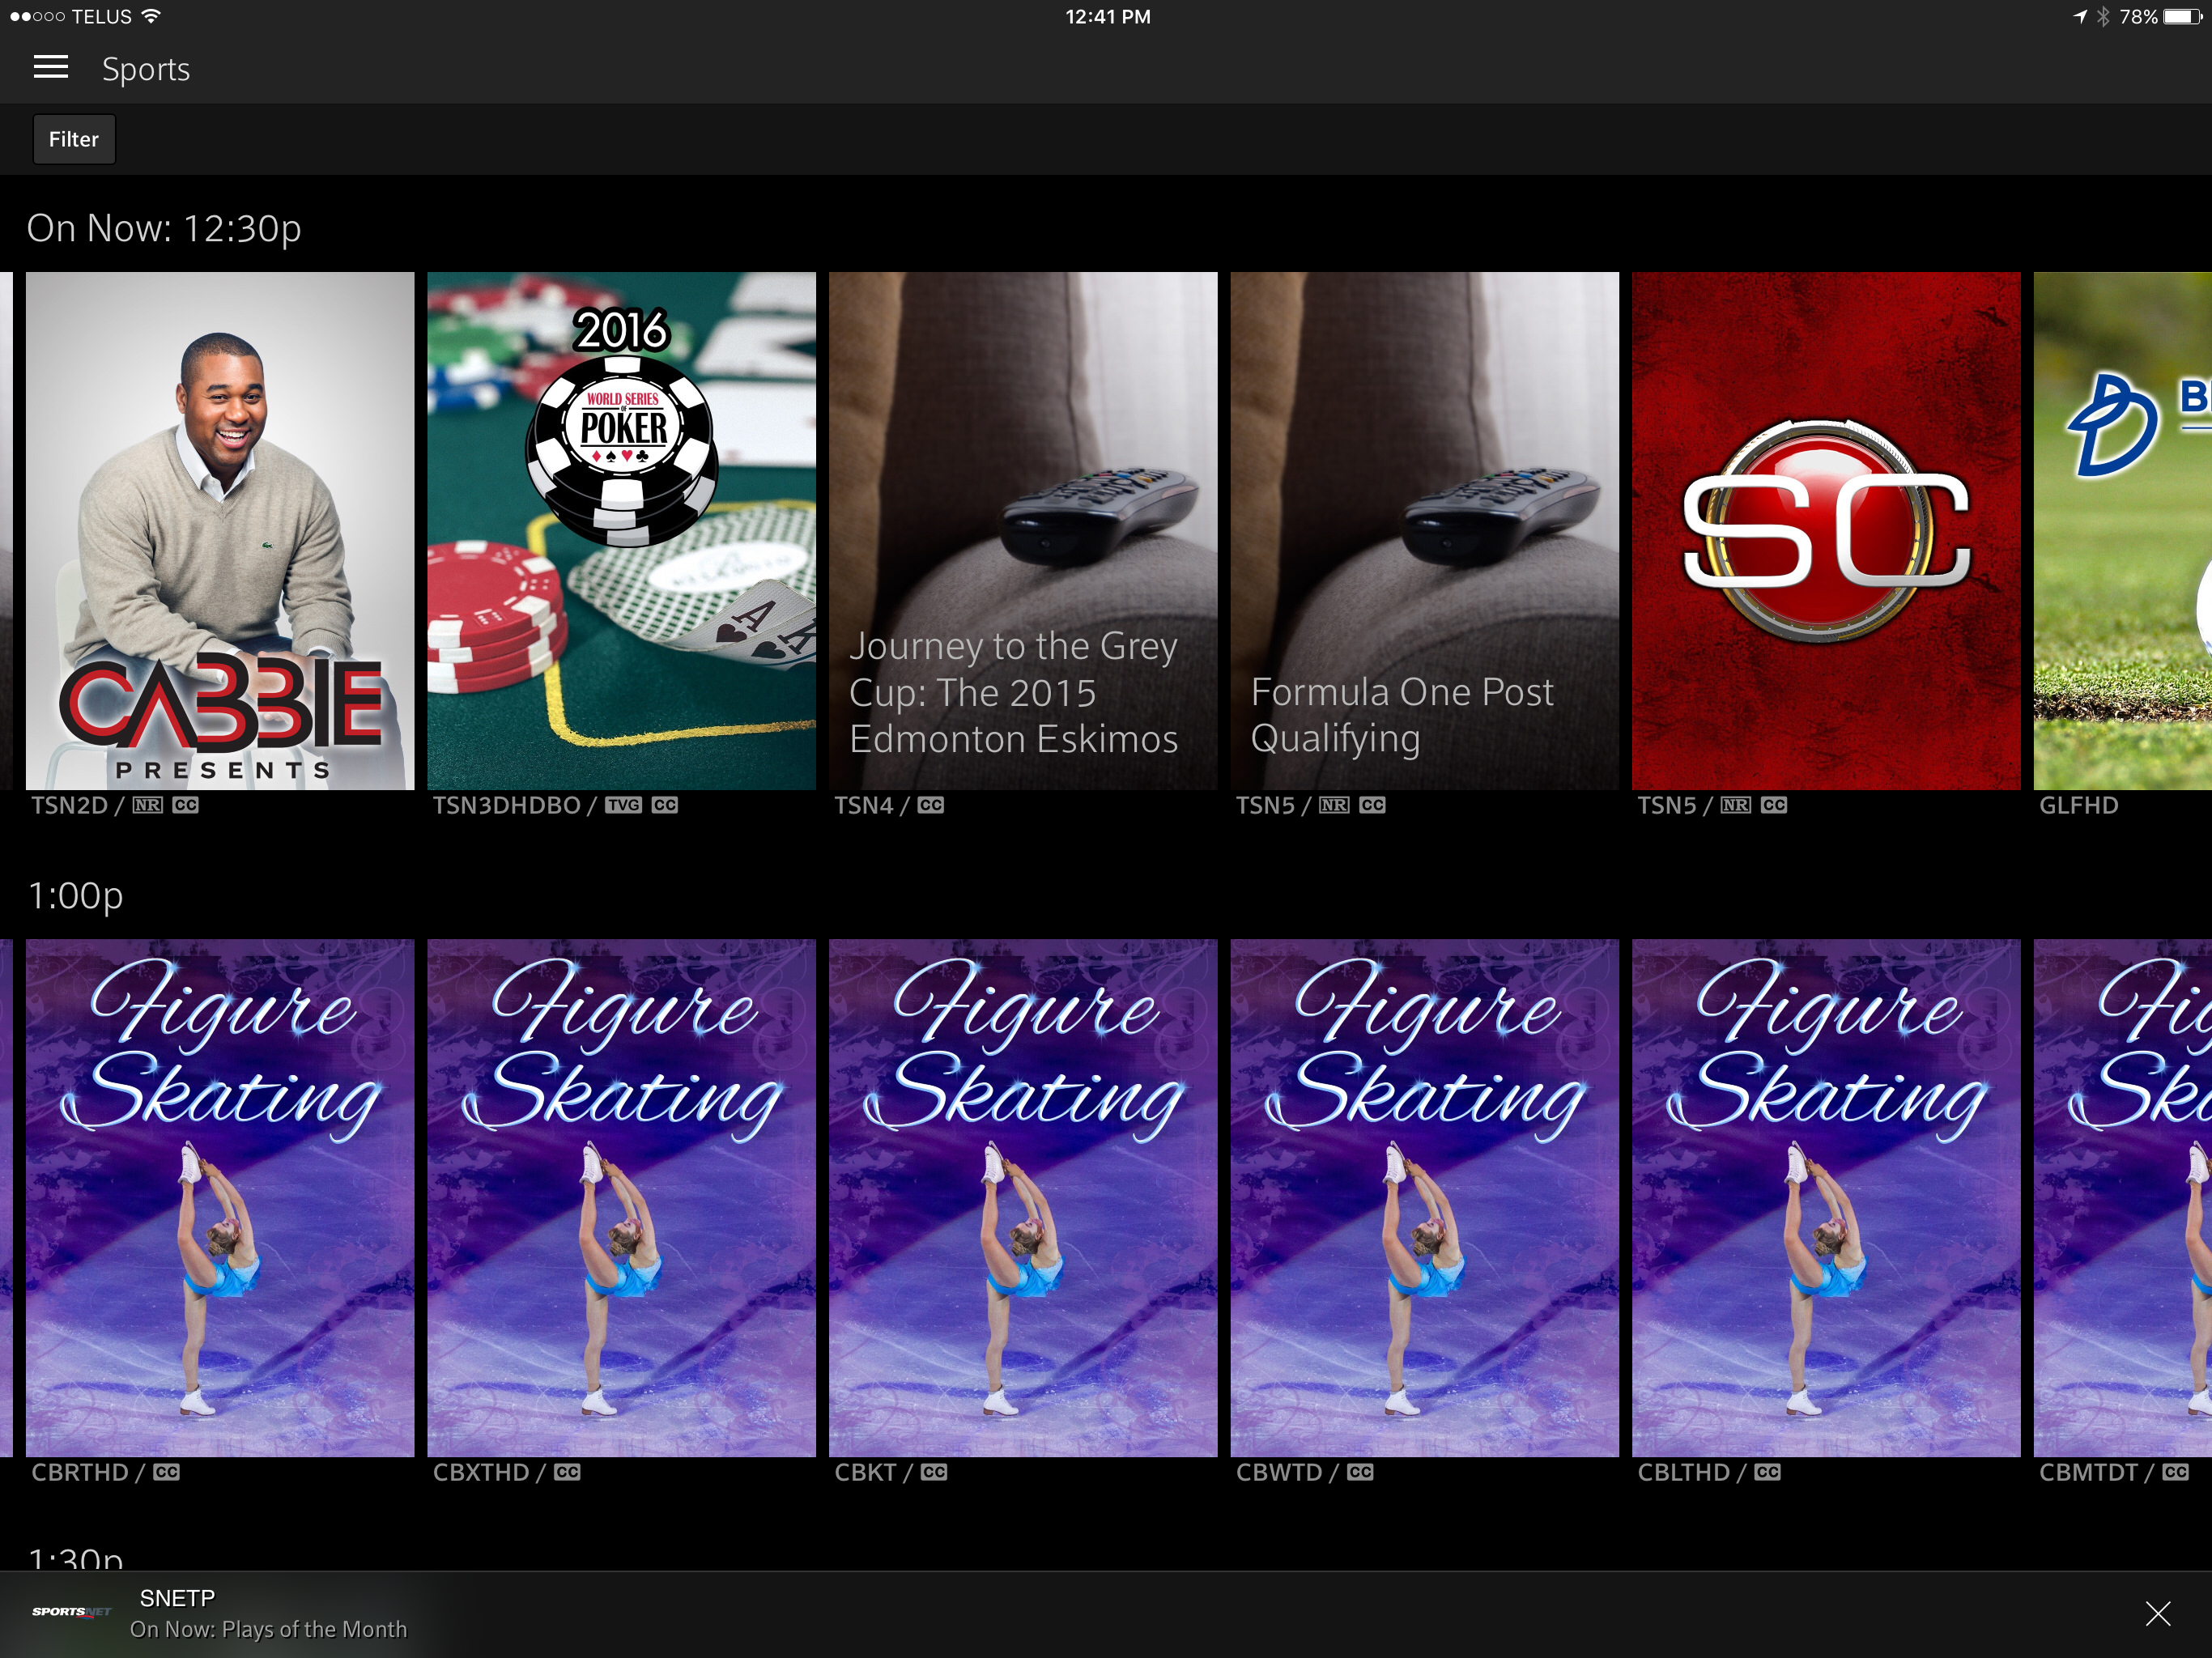Tap the CBWTD channel label
This screenshot has height=1658, width=2212.
(x=1279, y=1472)
